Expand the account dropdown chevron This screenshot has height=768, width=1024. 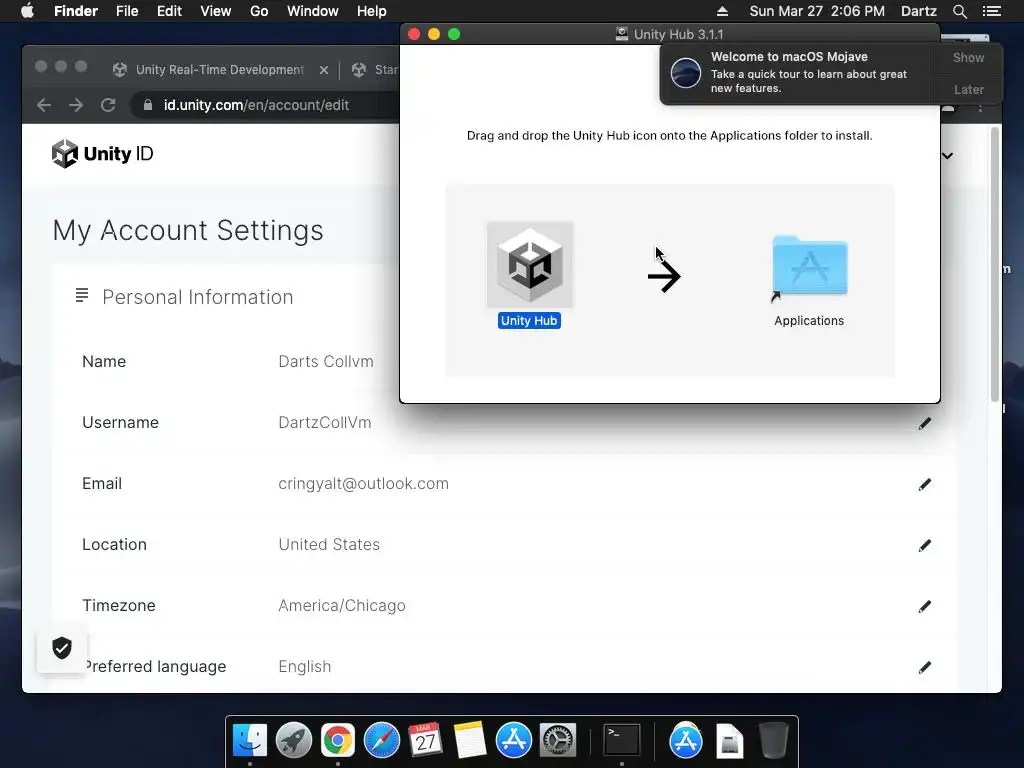[948, 155]
